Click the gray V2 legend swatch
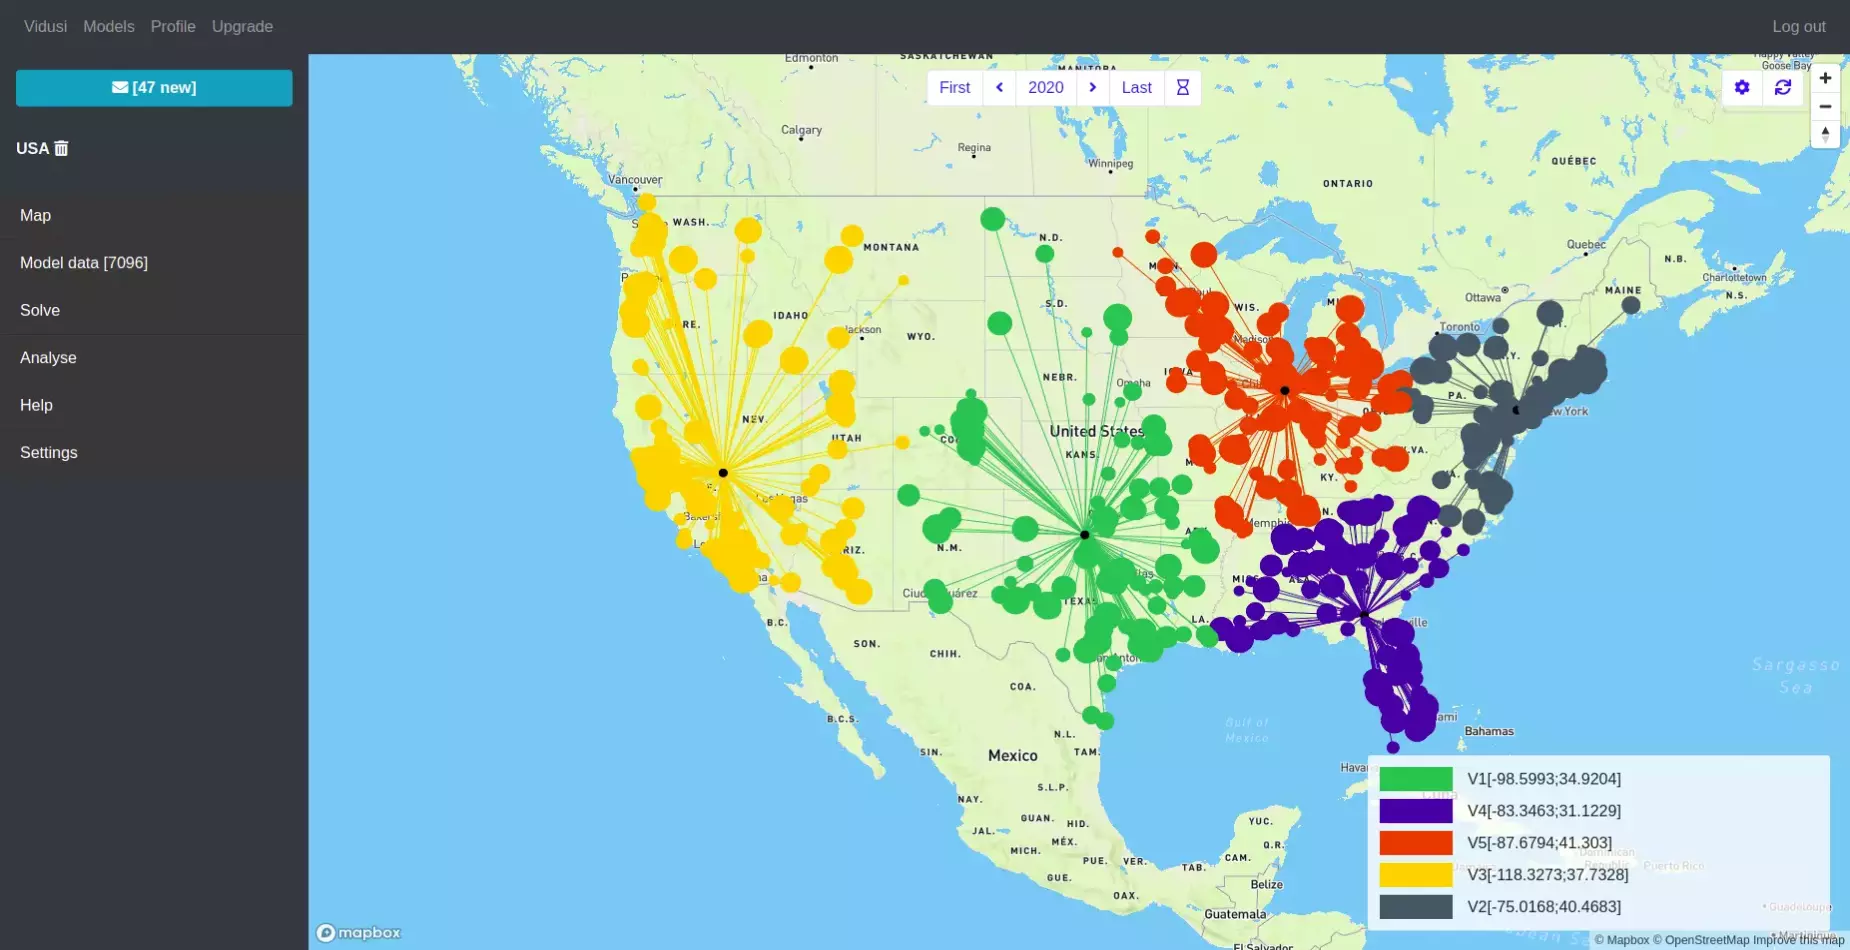 pos(1416,907)
